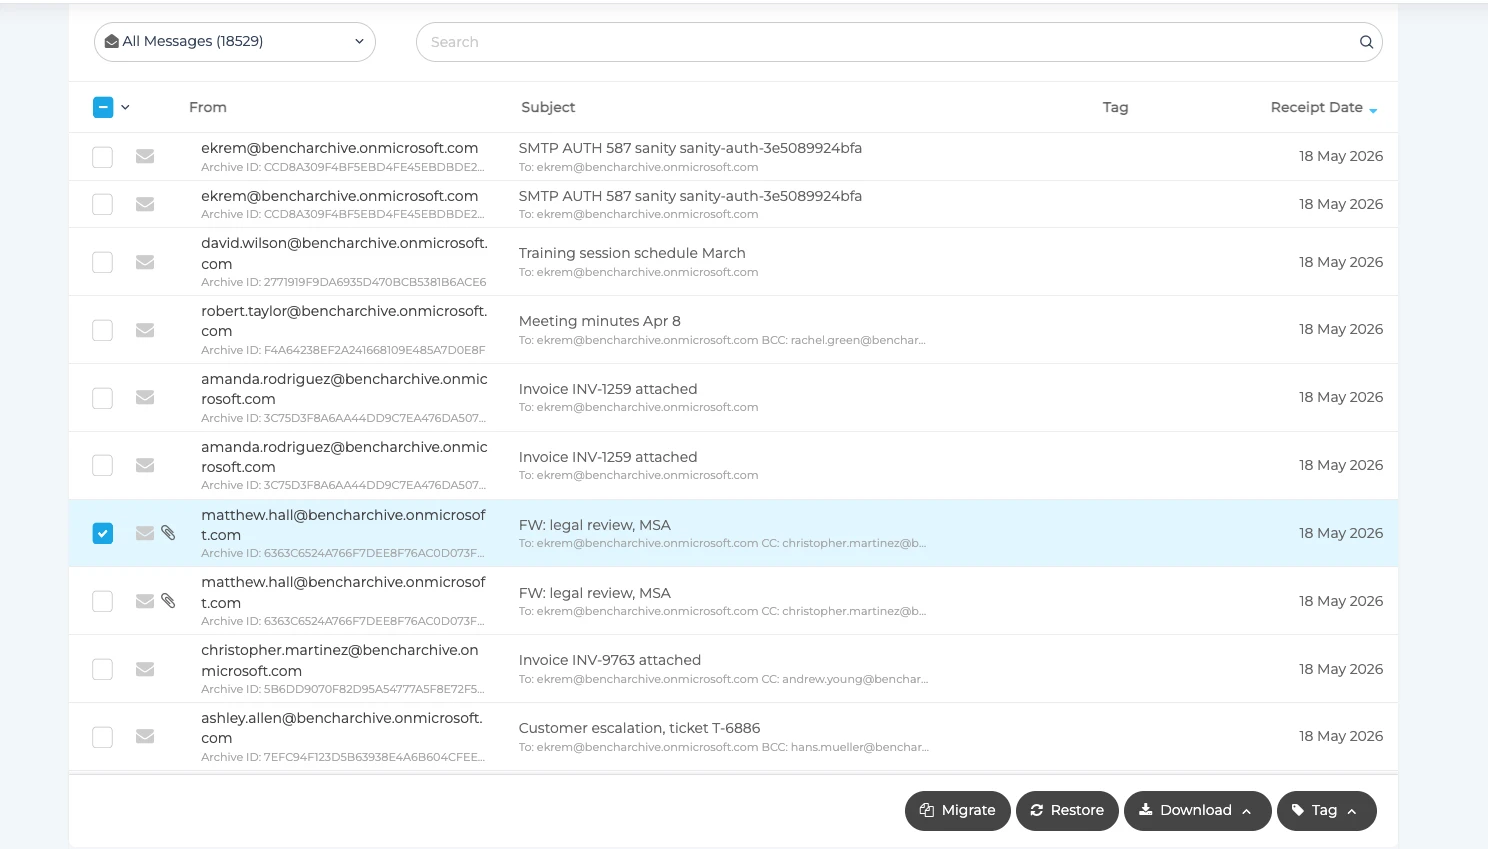
Task: Click Archive ID starting 7EFC94F123D5
Action: click(x=343, y=757)
